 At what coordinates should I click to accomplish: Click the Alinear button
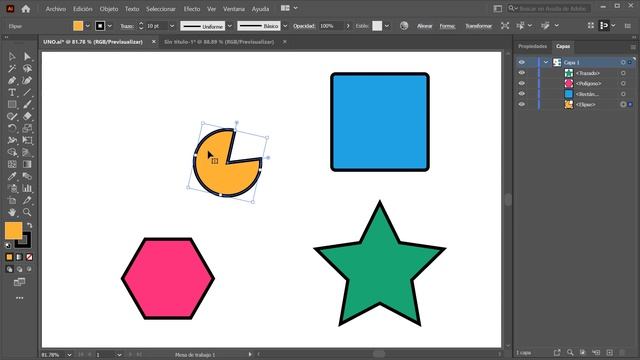coord(424,26)
